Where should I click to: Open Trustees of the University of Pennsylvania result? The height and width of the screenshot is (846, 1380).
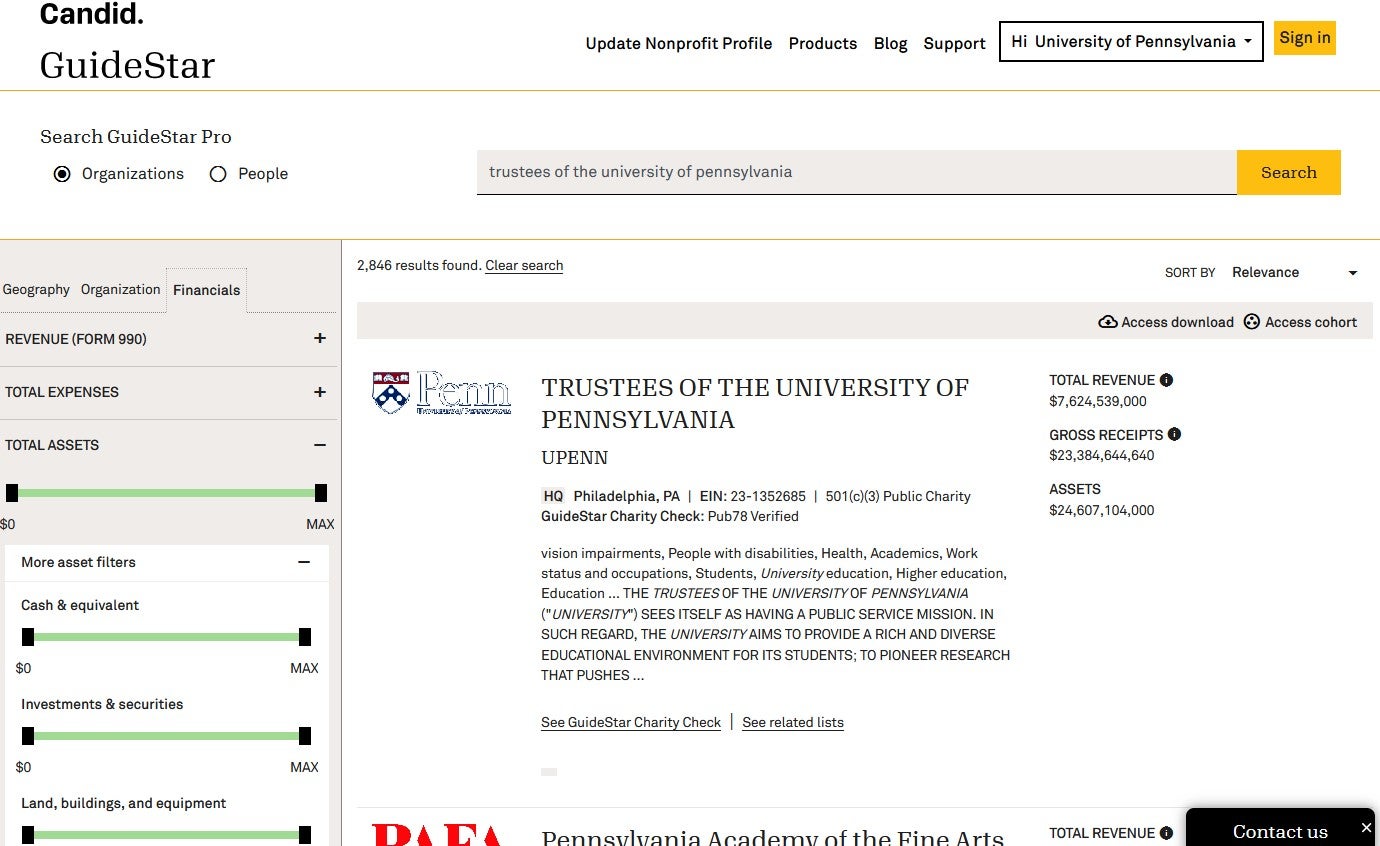click(755, 403)
